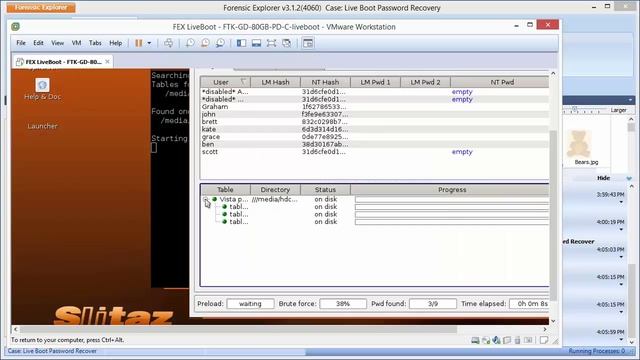Open the VM menu
This screenshot has height=360, width=640.
tap(76, 43)
